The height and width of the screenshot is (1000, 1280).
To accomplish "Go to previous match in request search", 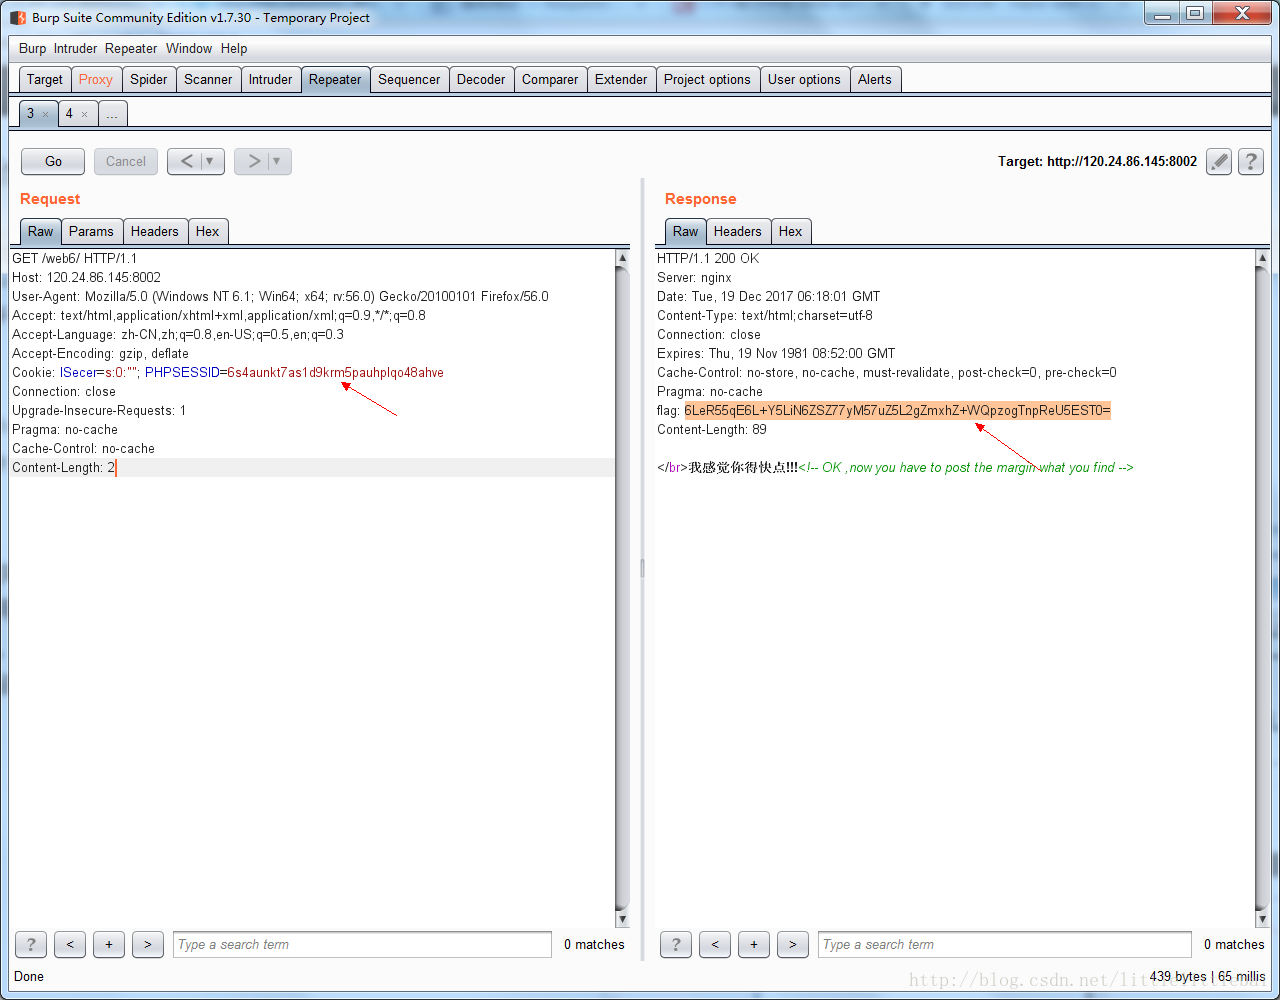I will (70, 944).
